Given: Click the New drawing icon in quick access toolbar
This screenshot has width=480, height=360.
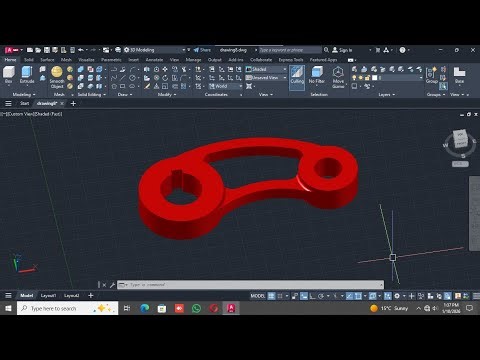Looking at the screenshot, I should [30, 50].
